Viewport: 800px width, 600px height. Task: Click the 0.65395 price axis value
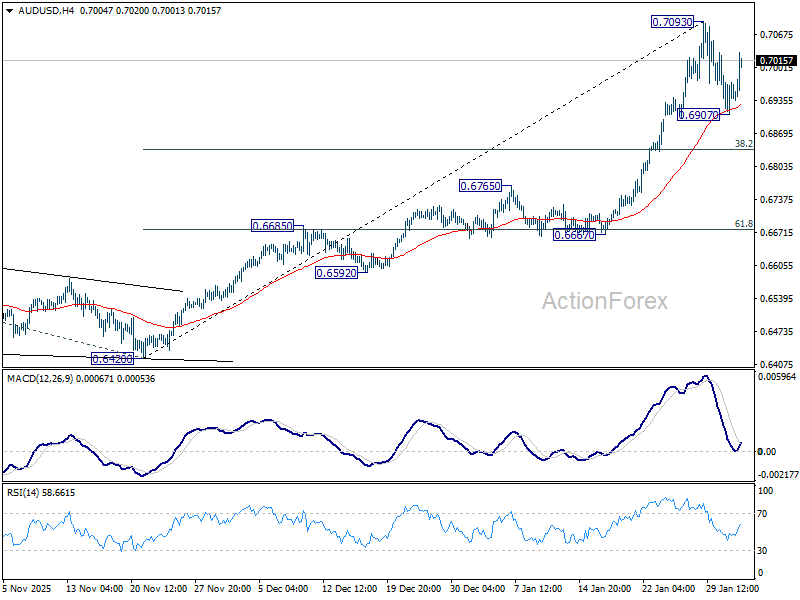coord(777,298)
